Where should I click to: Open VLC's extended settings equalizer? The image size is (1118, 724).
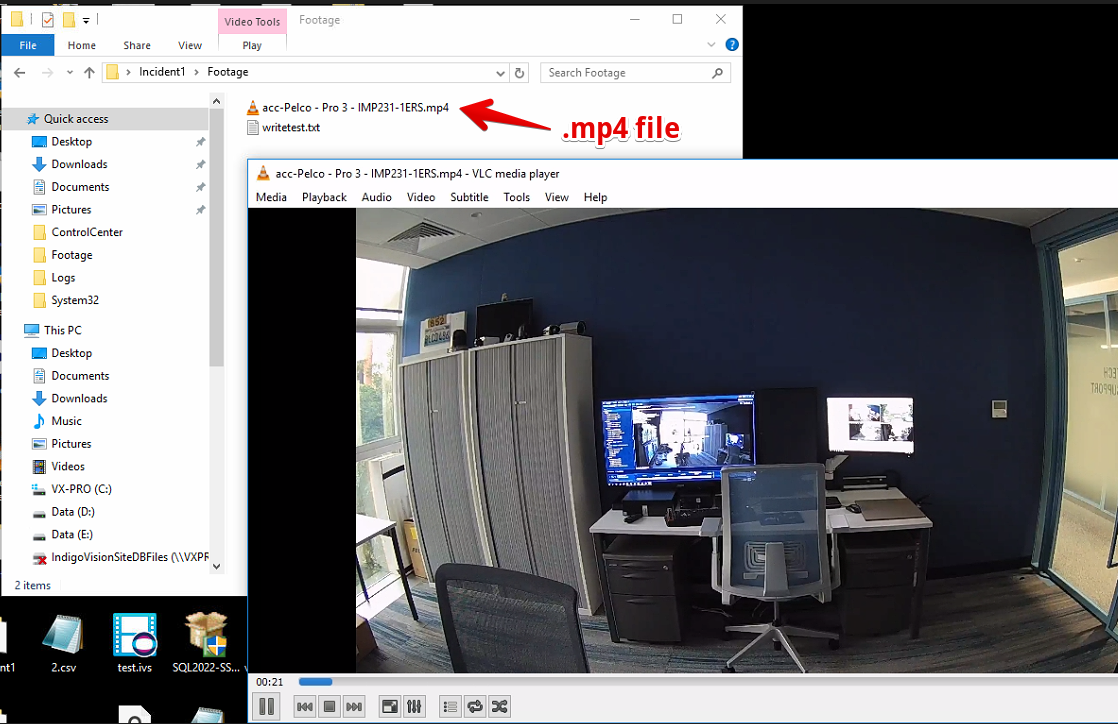[x=414, y=706]
